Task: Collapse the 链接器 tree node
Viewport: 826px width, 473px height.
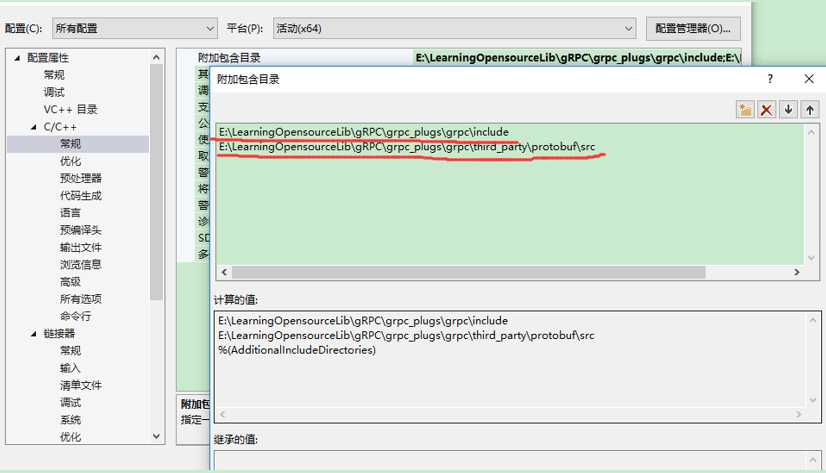Action: [x=34, y=333]
